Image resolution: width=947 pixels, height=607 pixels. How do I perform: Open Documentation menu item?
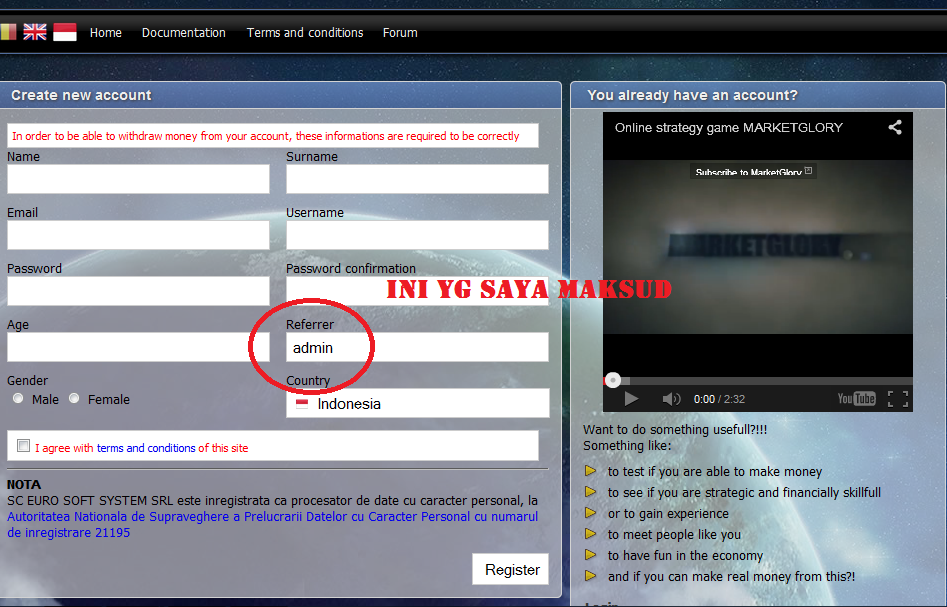click(x=184, y=33)
